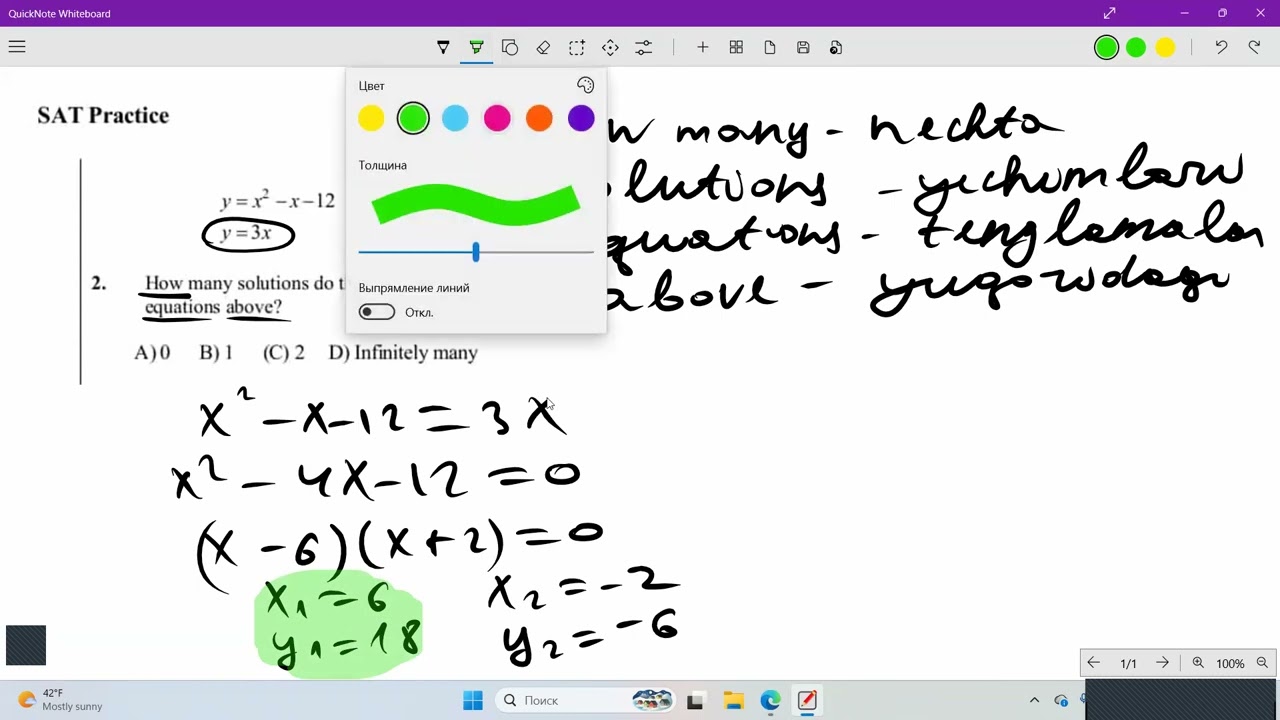Open the Windows Start menu

[473, 700]
